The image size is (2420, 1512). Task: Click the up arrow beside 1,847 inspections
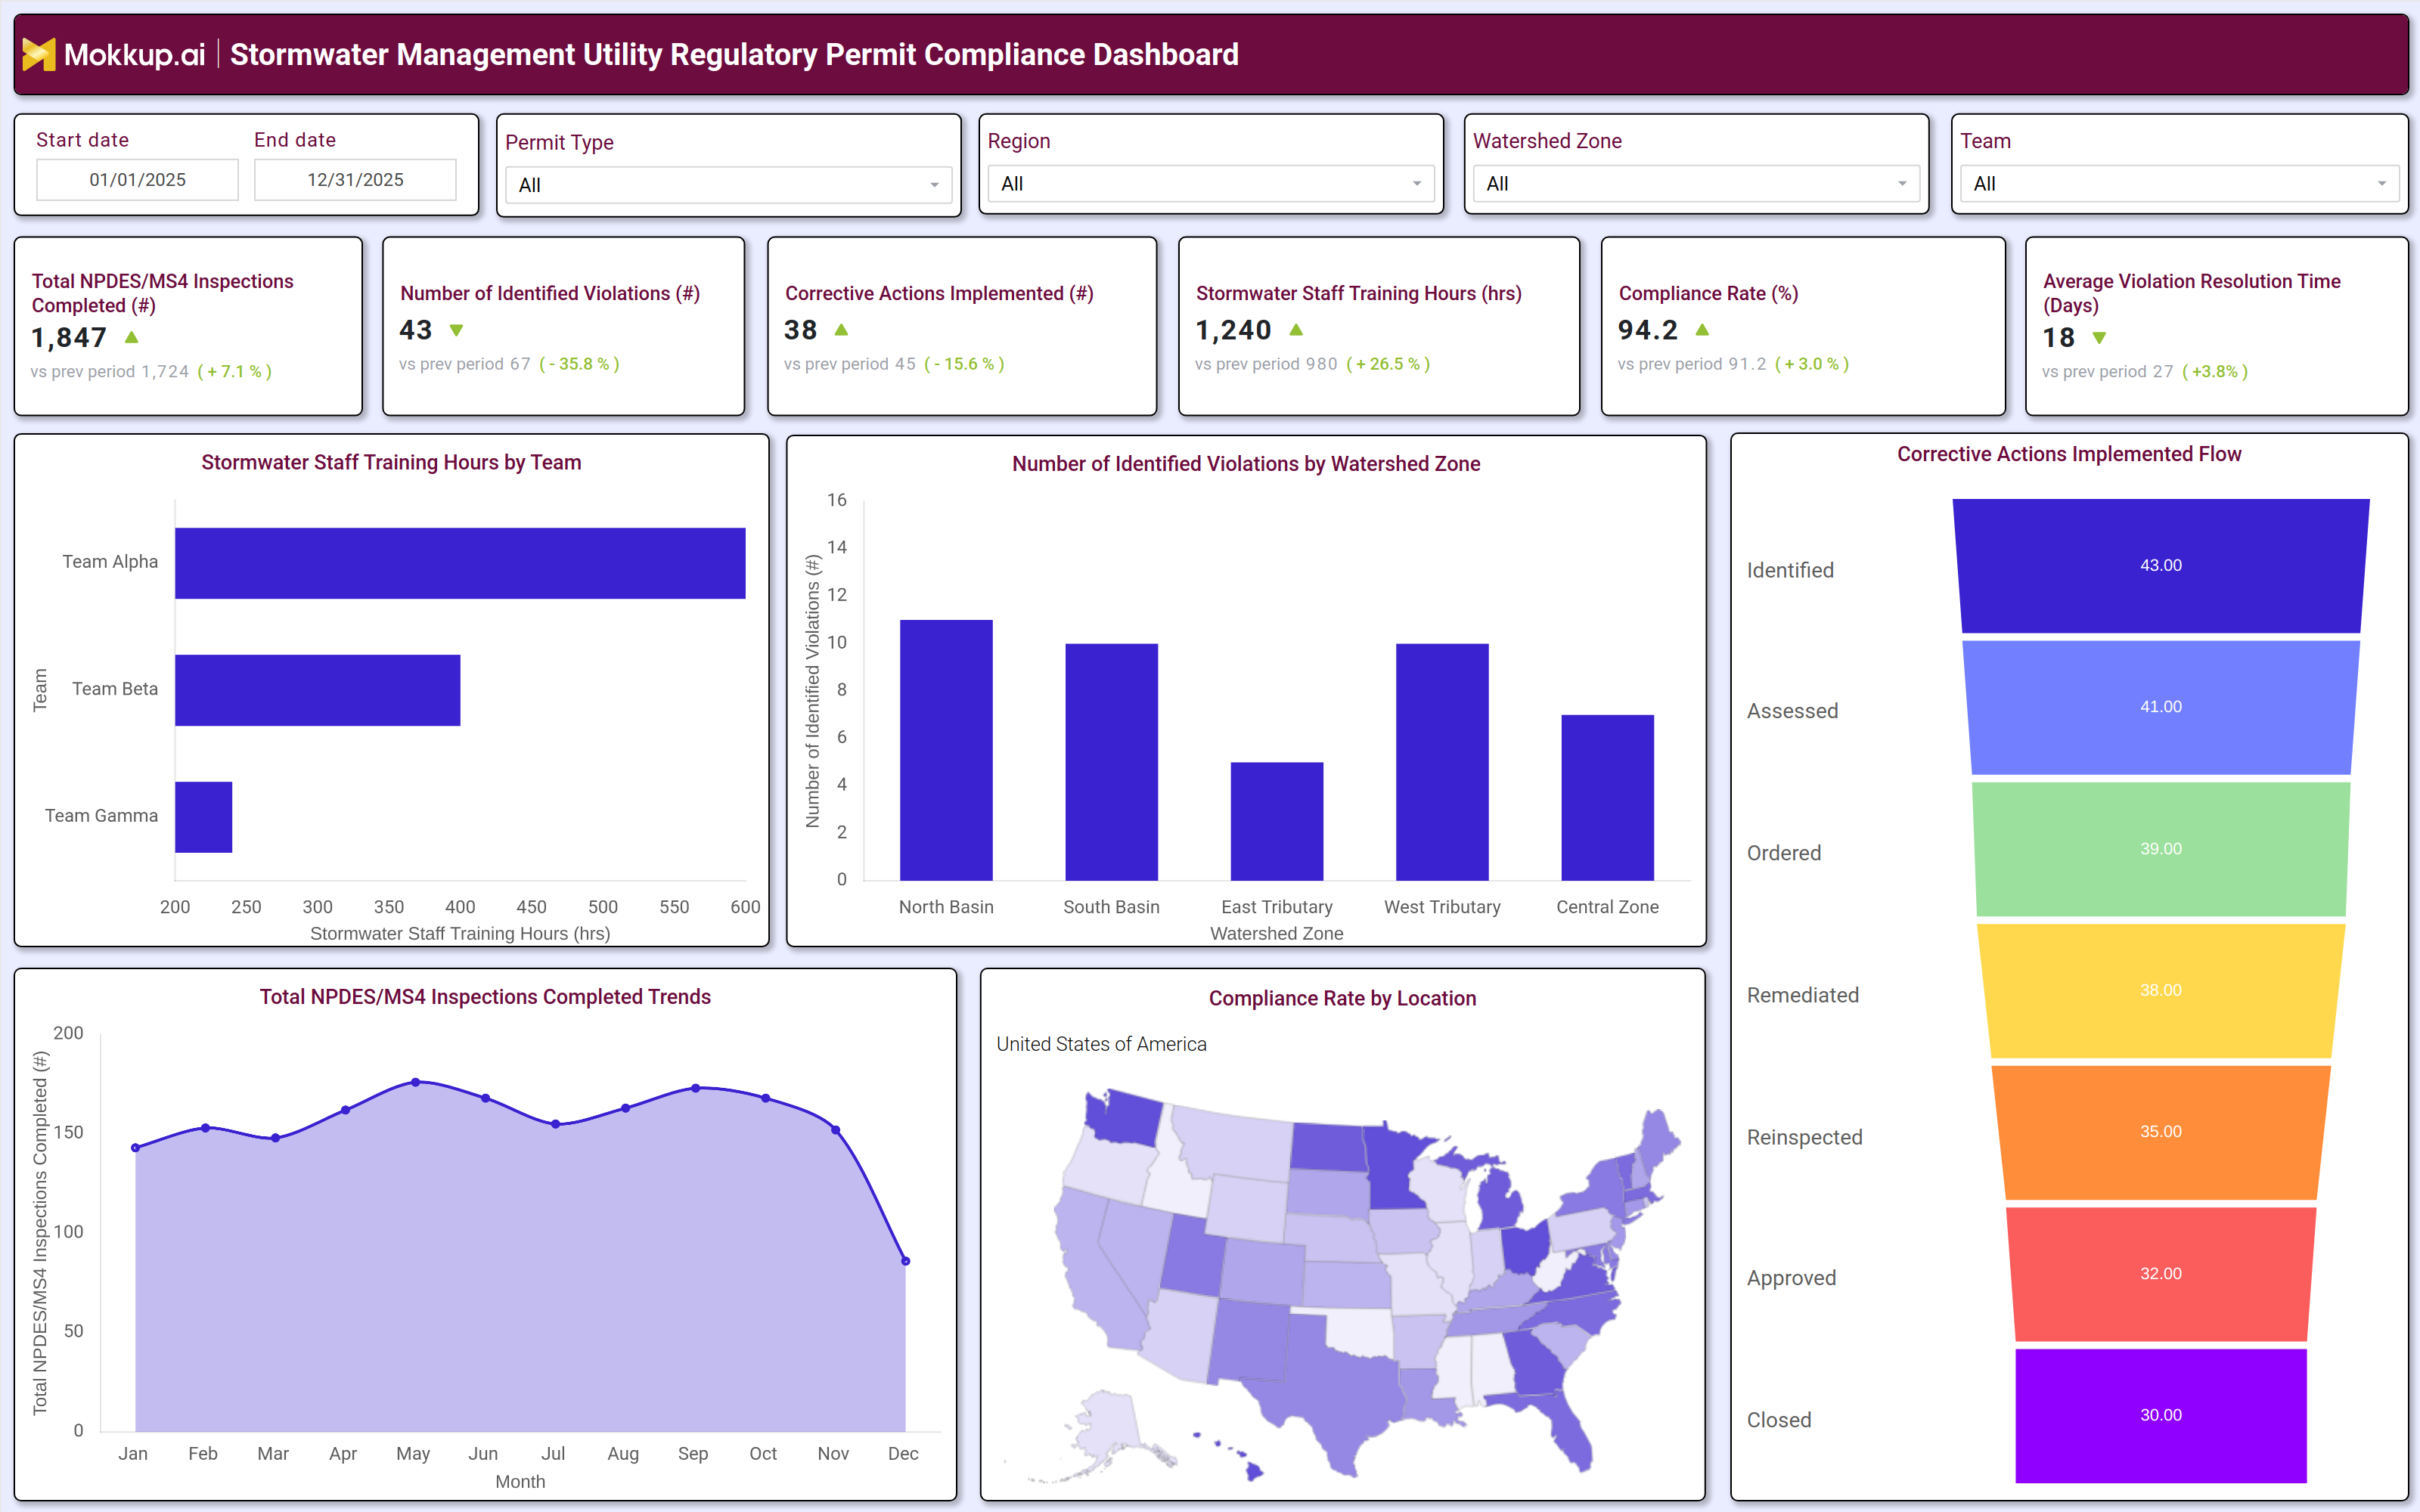click(x=131, y=337)
